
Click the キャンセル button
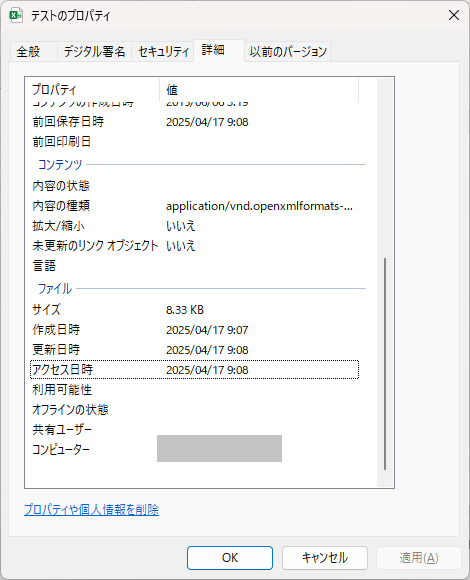pyautogui.click(x=325, y=558)
